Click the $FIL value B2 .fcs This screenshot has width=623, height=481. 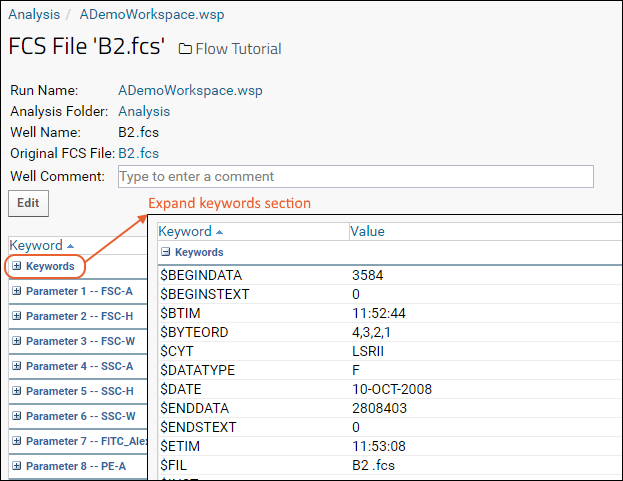(x=373, y=465)
